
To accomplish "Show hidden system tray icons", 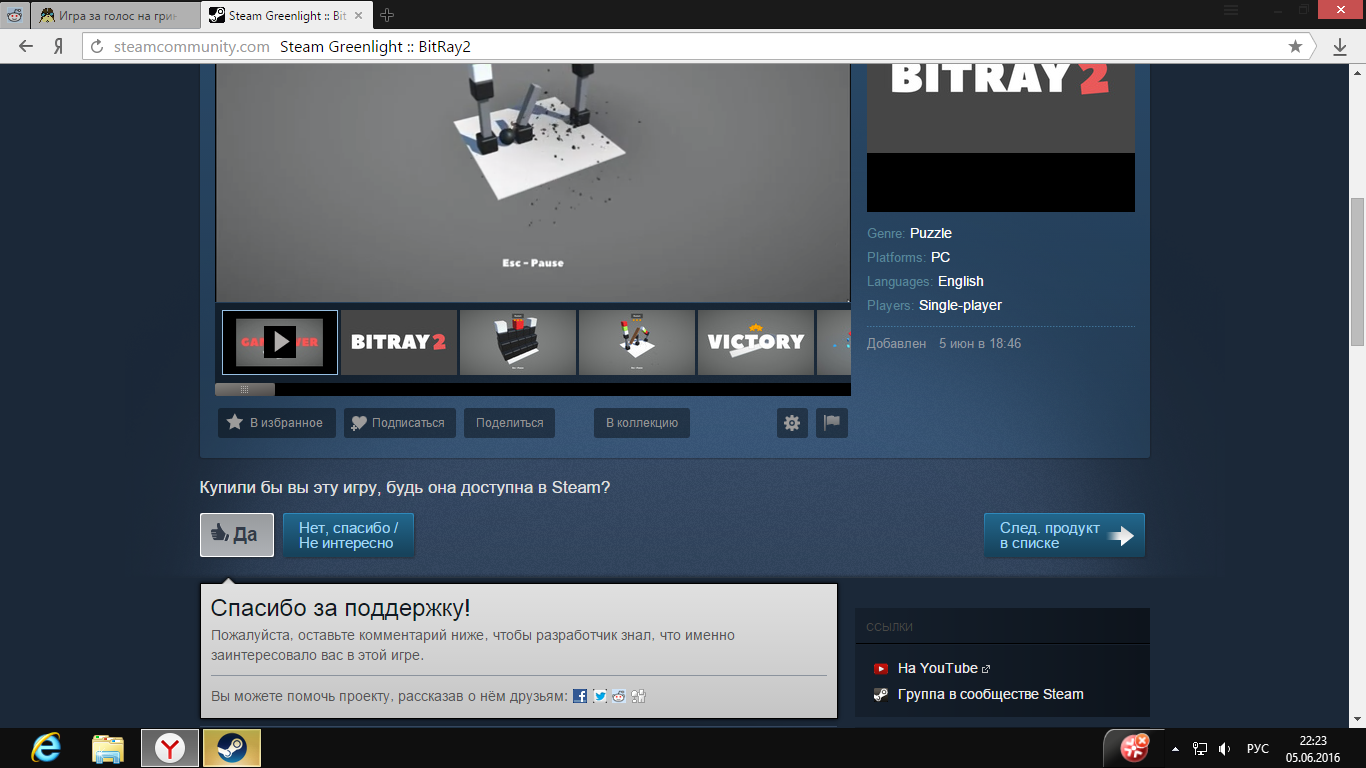I will [1176, 748].
